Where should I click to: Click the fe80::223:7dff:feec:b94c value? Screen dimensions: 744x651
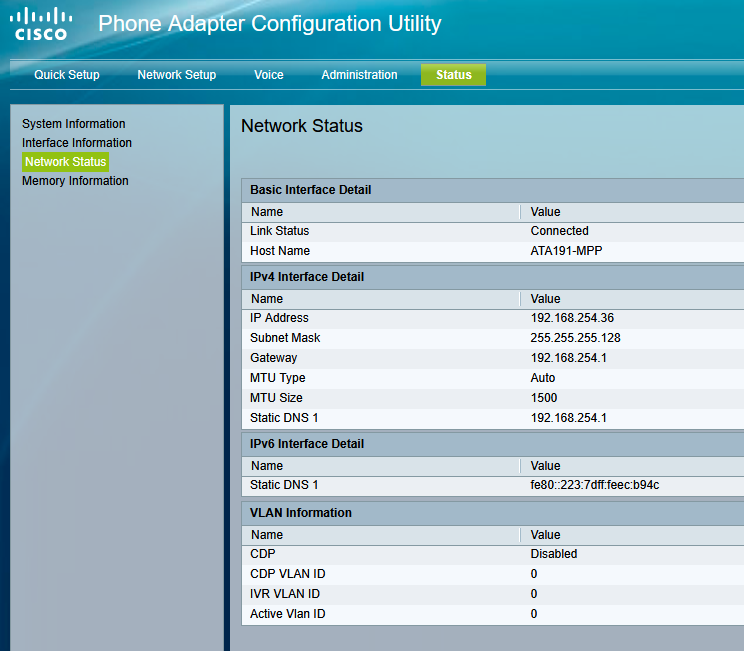click(x=595, y=485)
